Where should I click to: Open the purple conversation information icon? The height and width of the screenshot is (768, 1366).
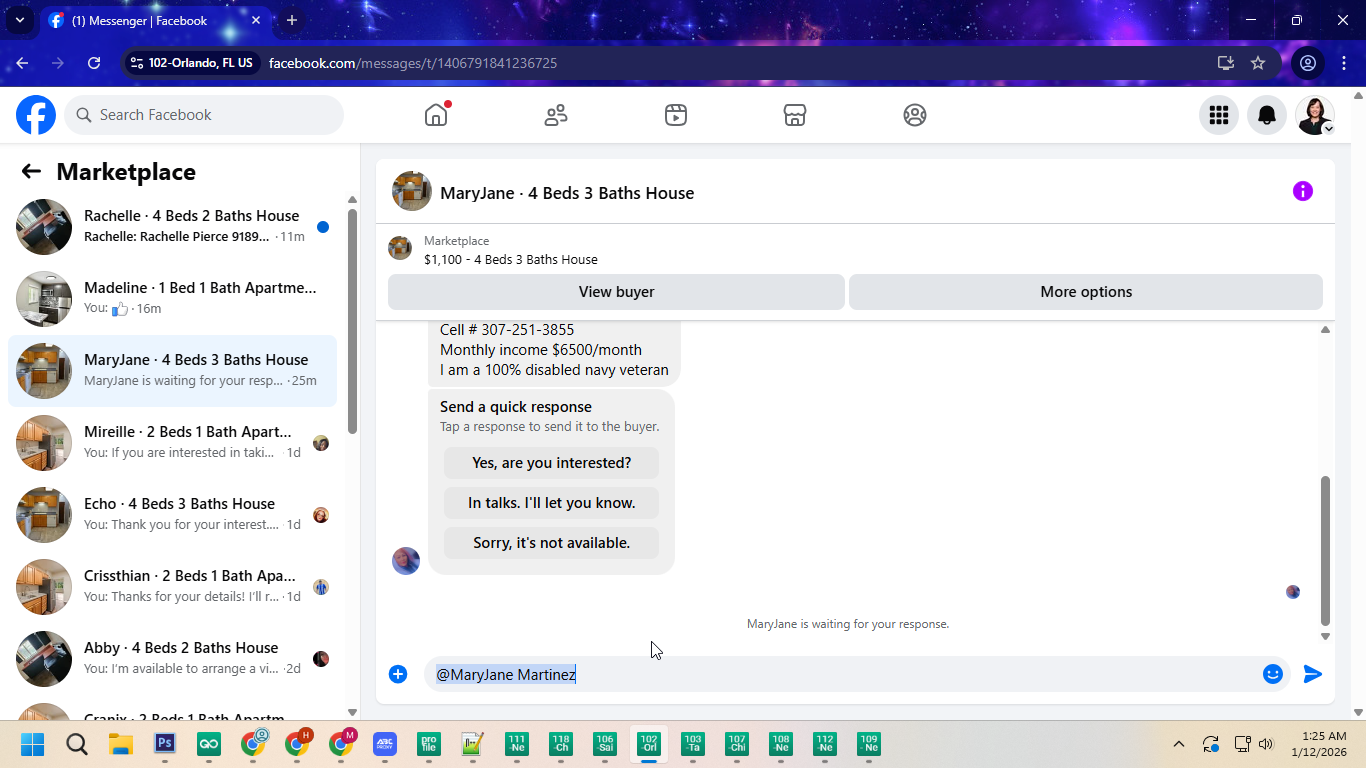[1303, 191]
